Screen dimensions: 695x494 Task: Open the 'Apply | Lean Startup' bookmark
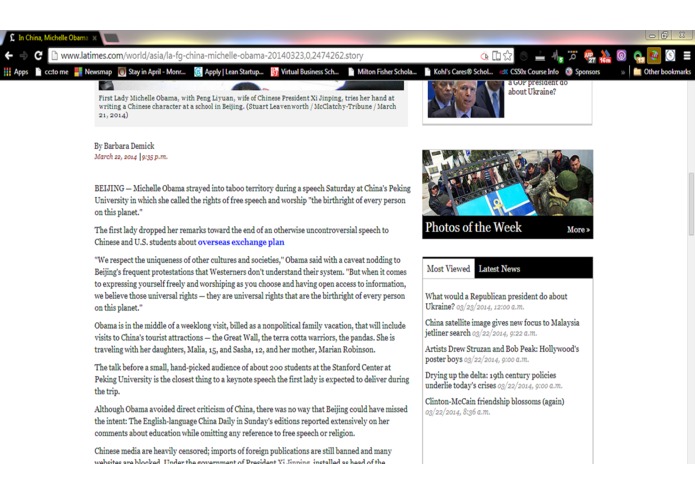pos(229,72)
